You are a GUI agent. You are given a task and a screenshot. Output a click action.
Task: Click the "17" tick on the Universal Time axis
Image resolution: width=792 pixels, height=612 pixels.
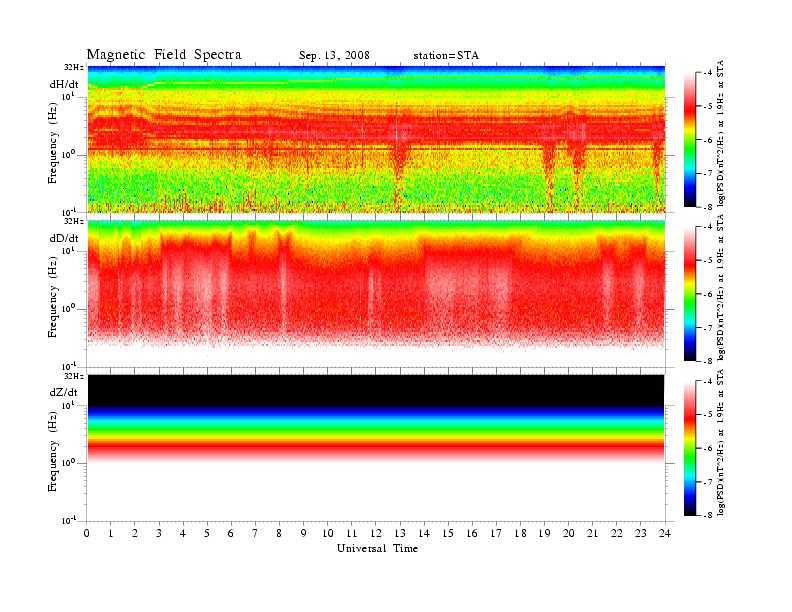click(496, 533)
